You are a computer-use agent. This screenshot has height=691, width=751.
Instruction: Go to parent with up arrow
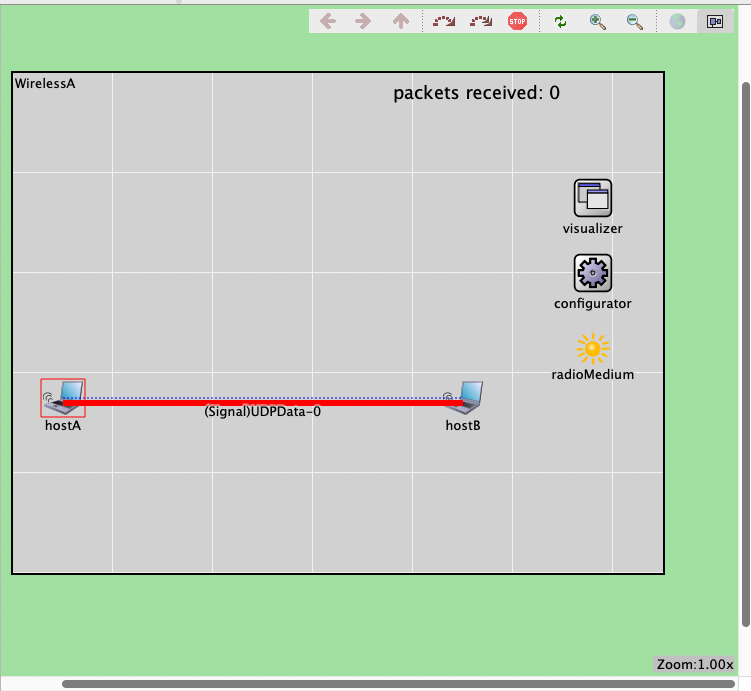pos(401,21)
